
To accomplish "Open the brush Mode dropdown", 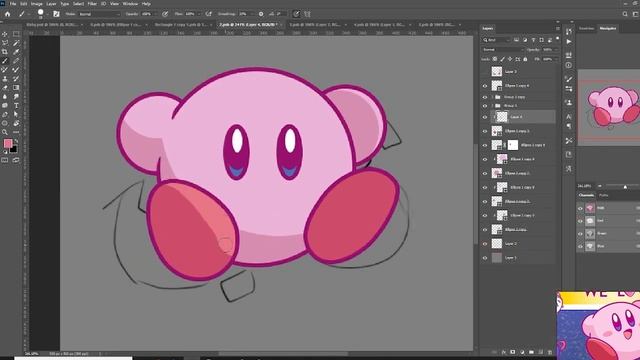I will (99, 14).
